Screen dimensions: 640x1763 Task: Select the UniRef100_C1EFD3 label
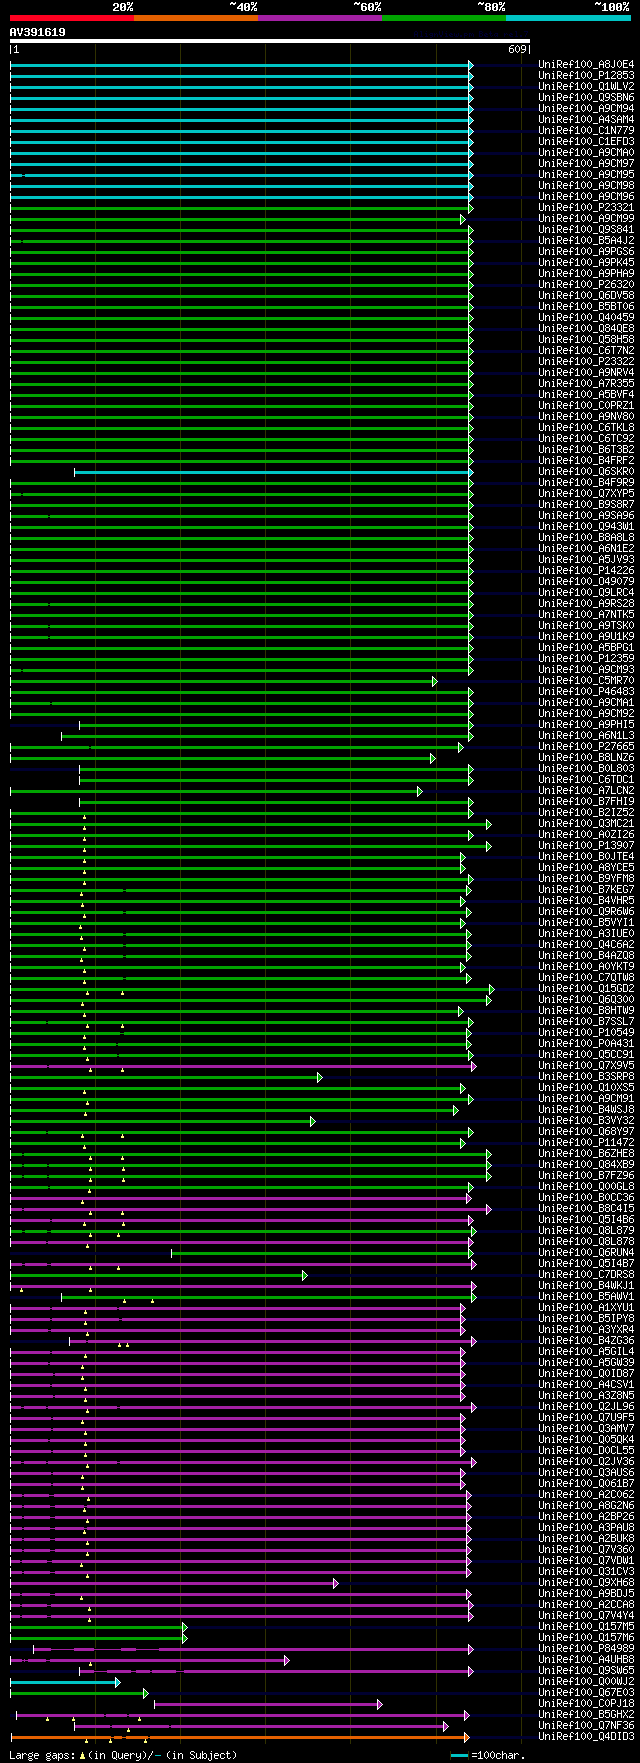[586, 141]
